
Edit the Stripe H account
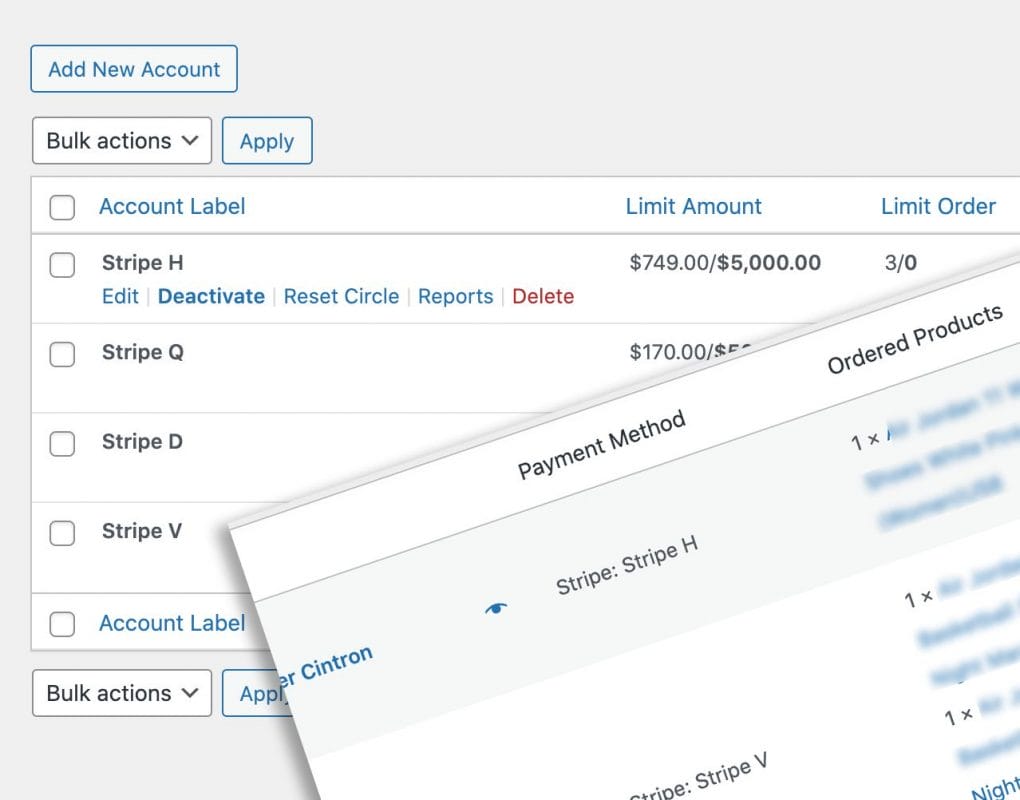pyautogui.click(x=120, y=296)
